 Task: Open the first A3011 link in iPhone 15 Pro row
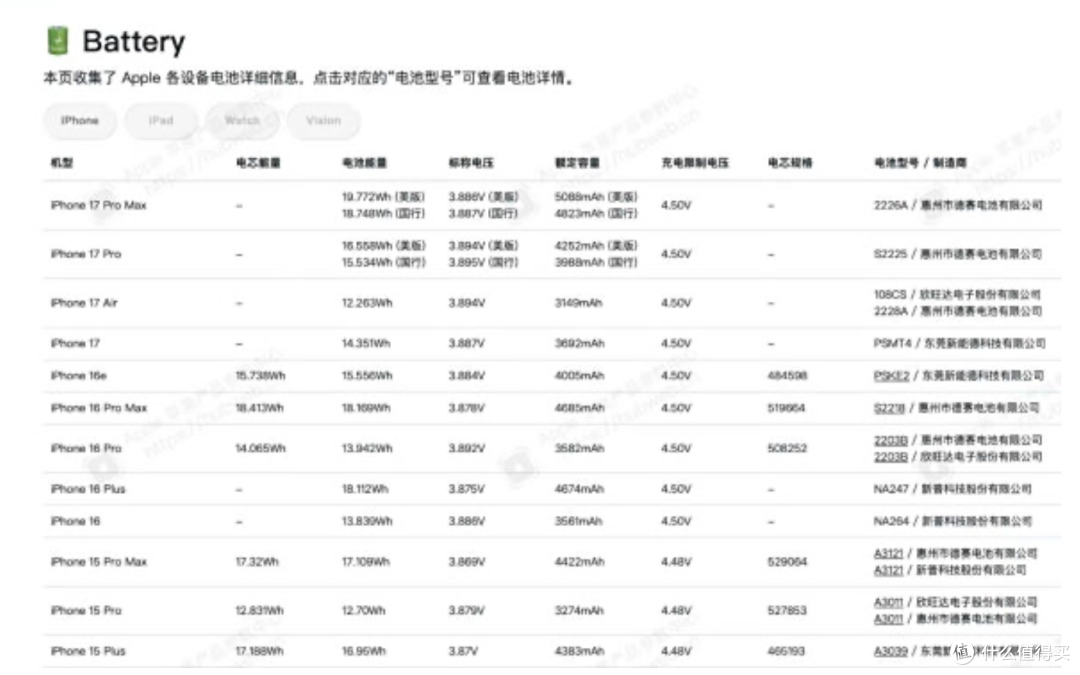(888, 602)
